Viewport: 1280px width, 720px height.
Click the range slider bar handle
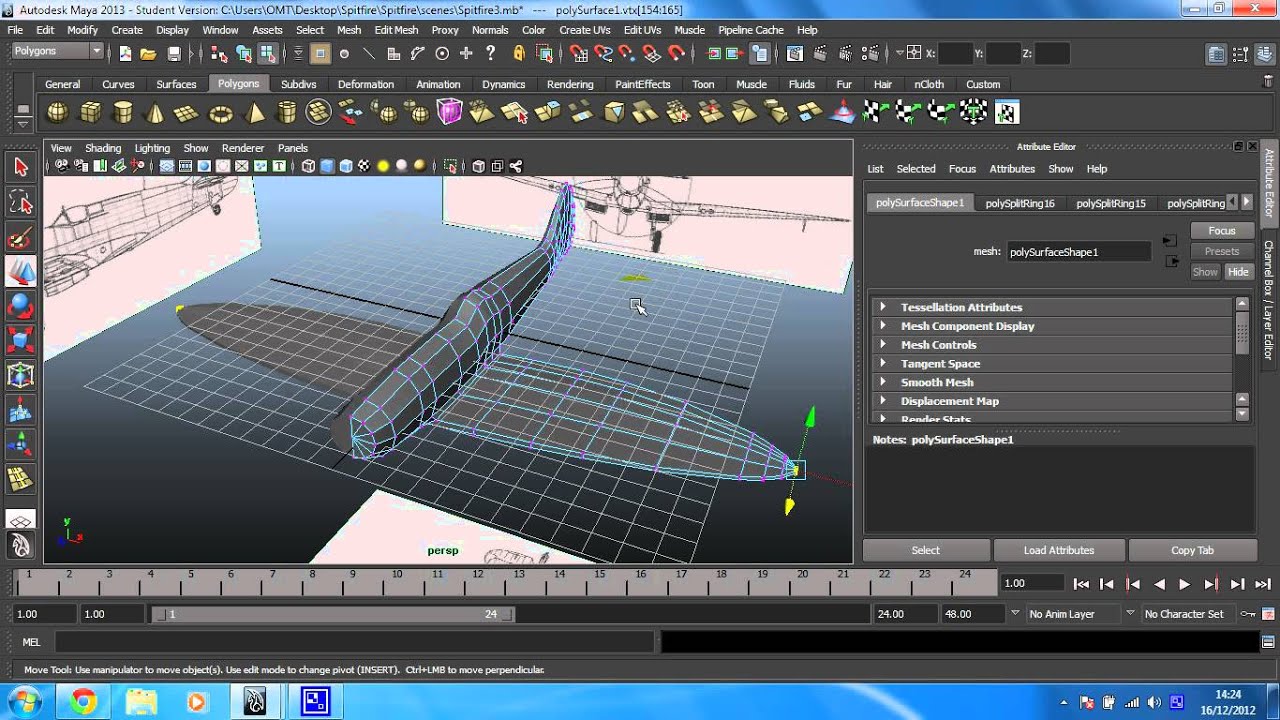(x=332, y=614)
